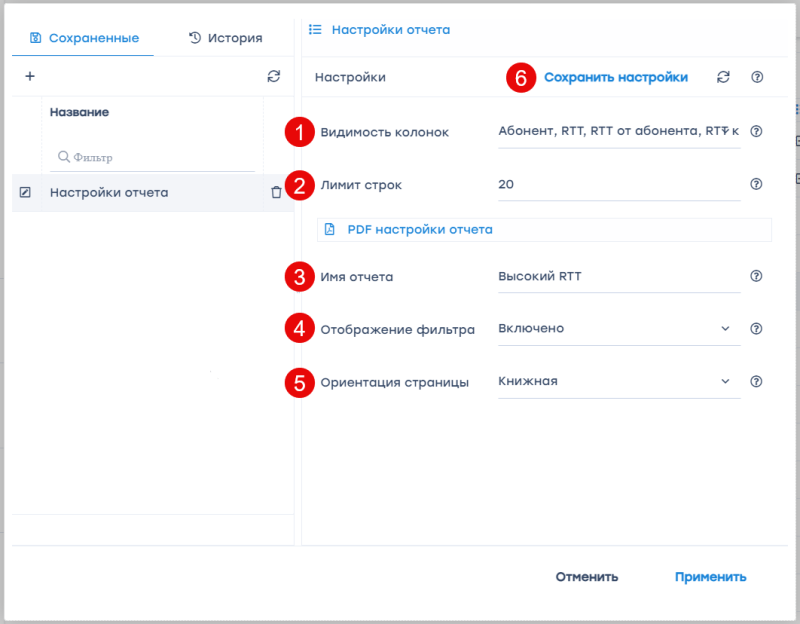Click refresh icon next to 'Сохранить настройки'
800x624 pixels.
click(723, 77)
